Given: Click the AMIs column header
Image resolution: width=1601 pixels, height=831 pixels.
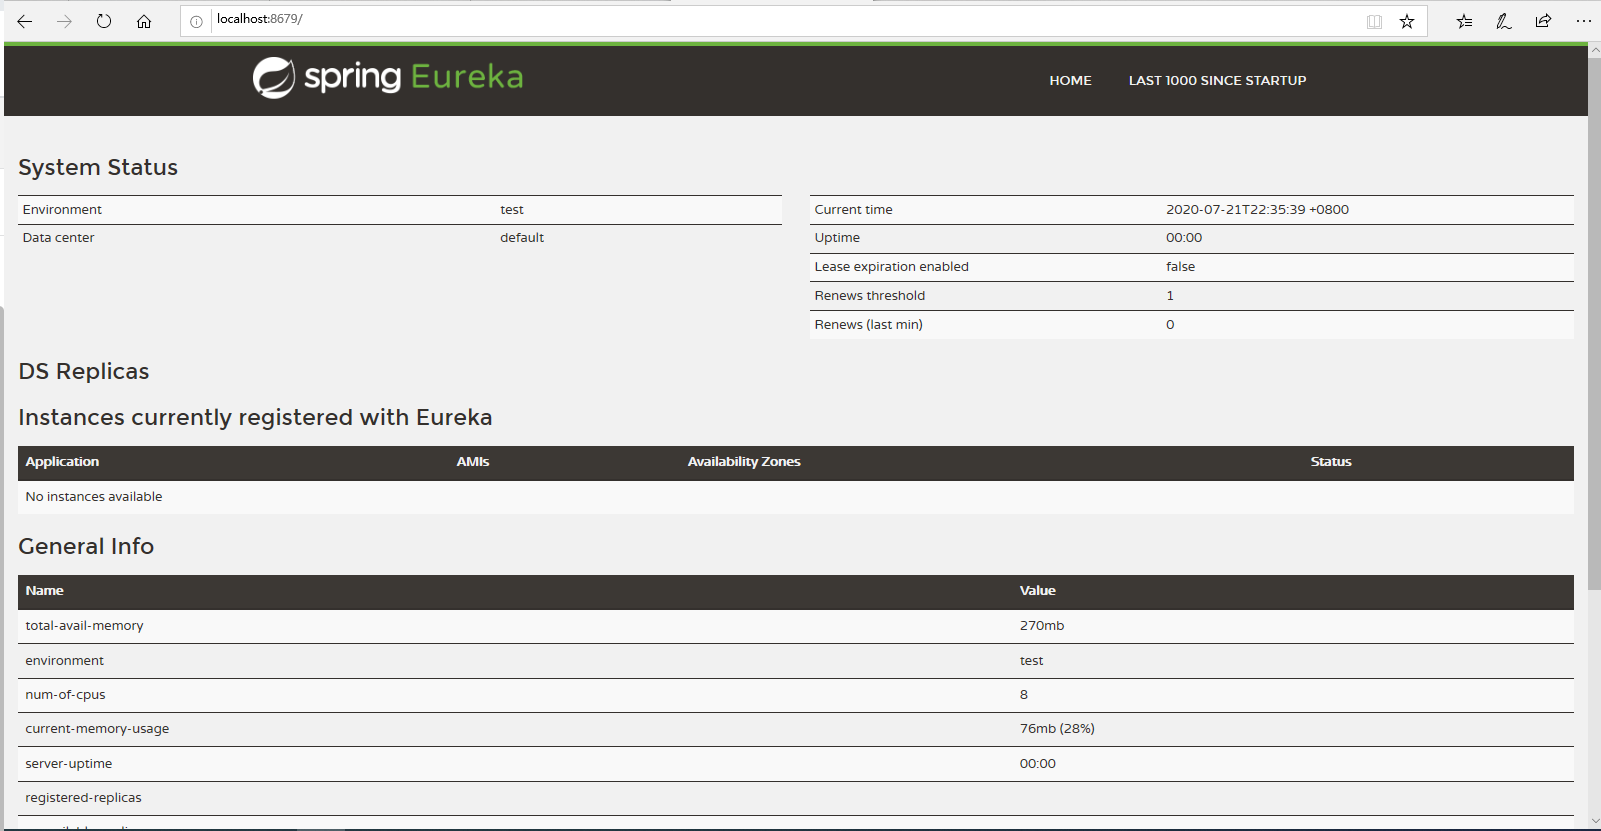Looking at the screenshot, I should pos(473,462).
